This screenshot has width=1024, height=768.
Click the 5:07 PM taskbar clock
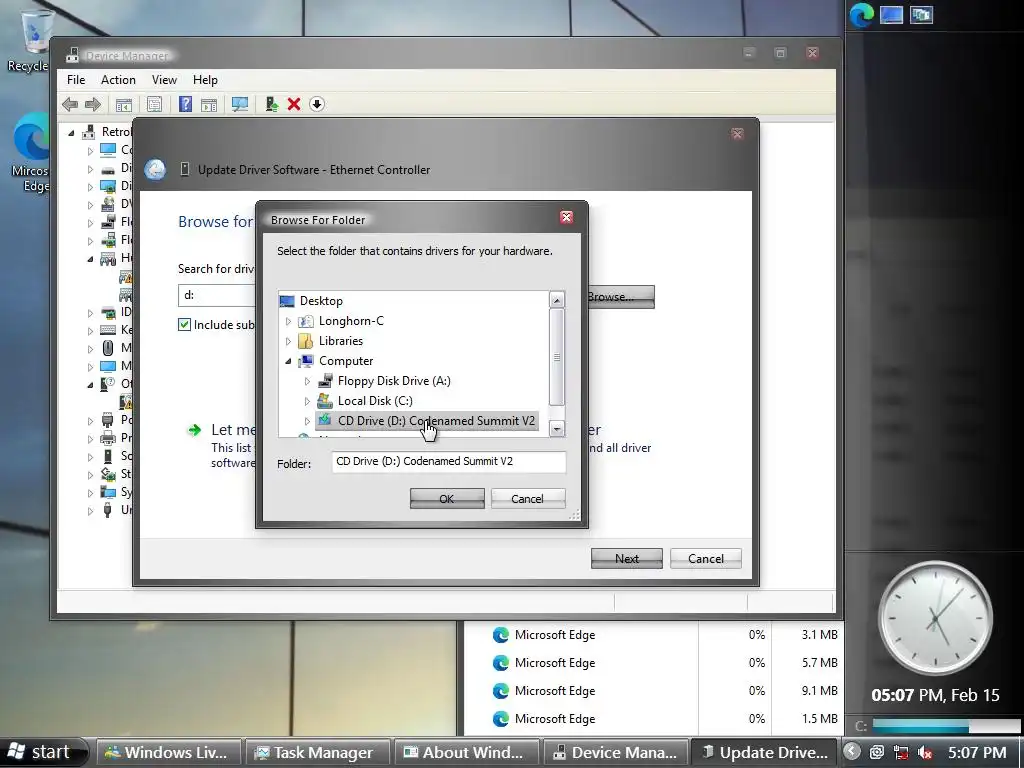(977, 752)
